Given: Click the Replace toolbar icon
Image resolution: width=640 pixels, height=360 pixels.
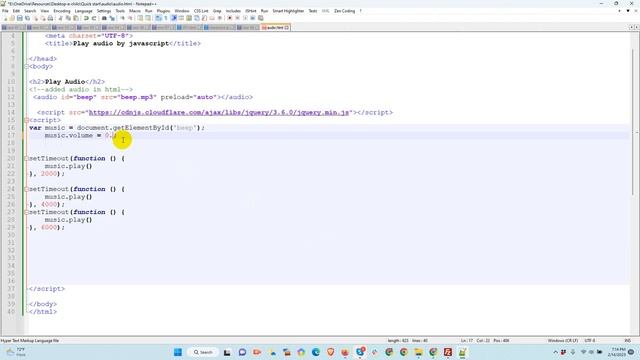Looking at the screenshot, I should tap(112, 18).
